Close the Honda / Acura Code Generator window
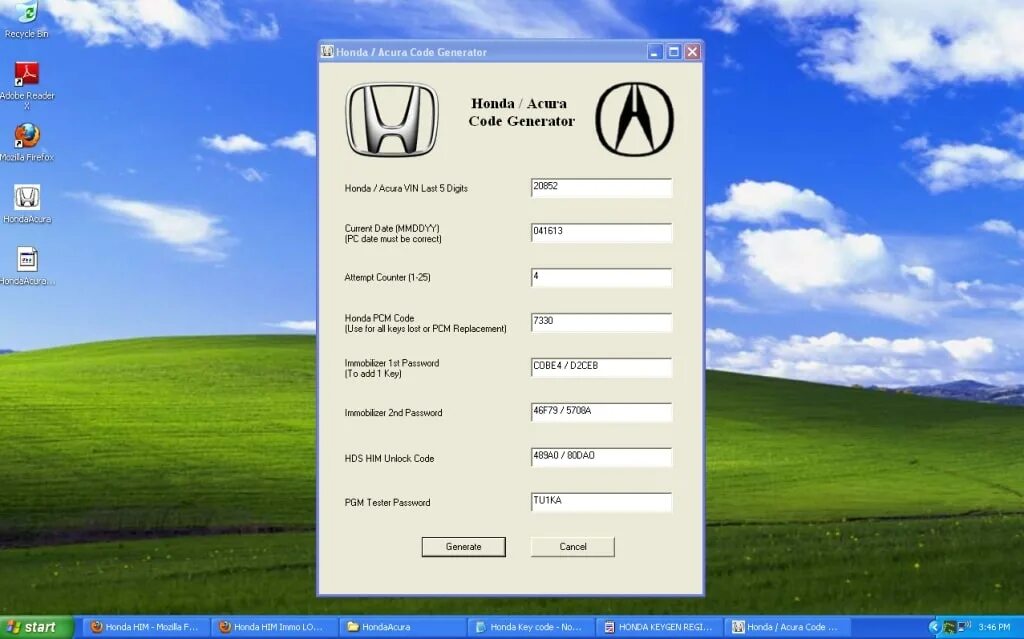 (x=692, y=52)
